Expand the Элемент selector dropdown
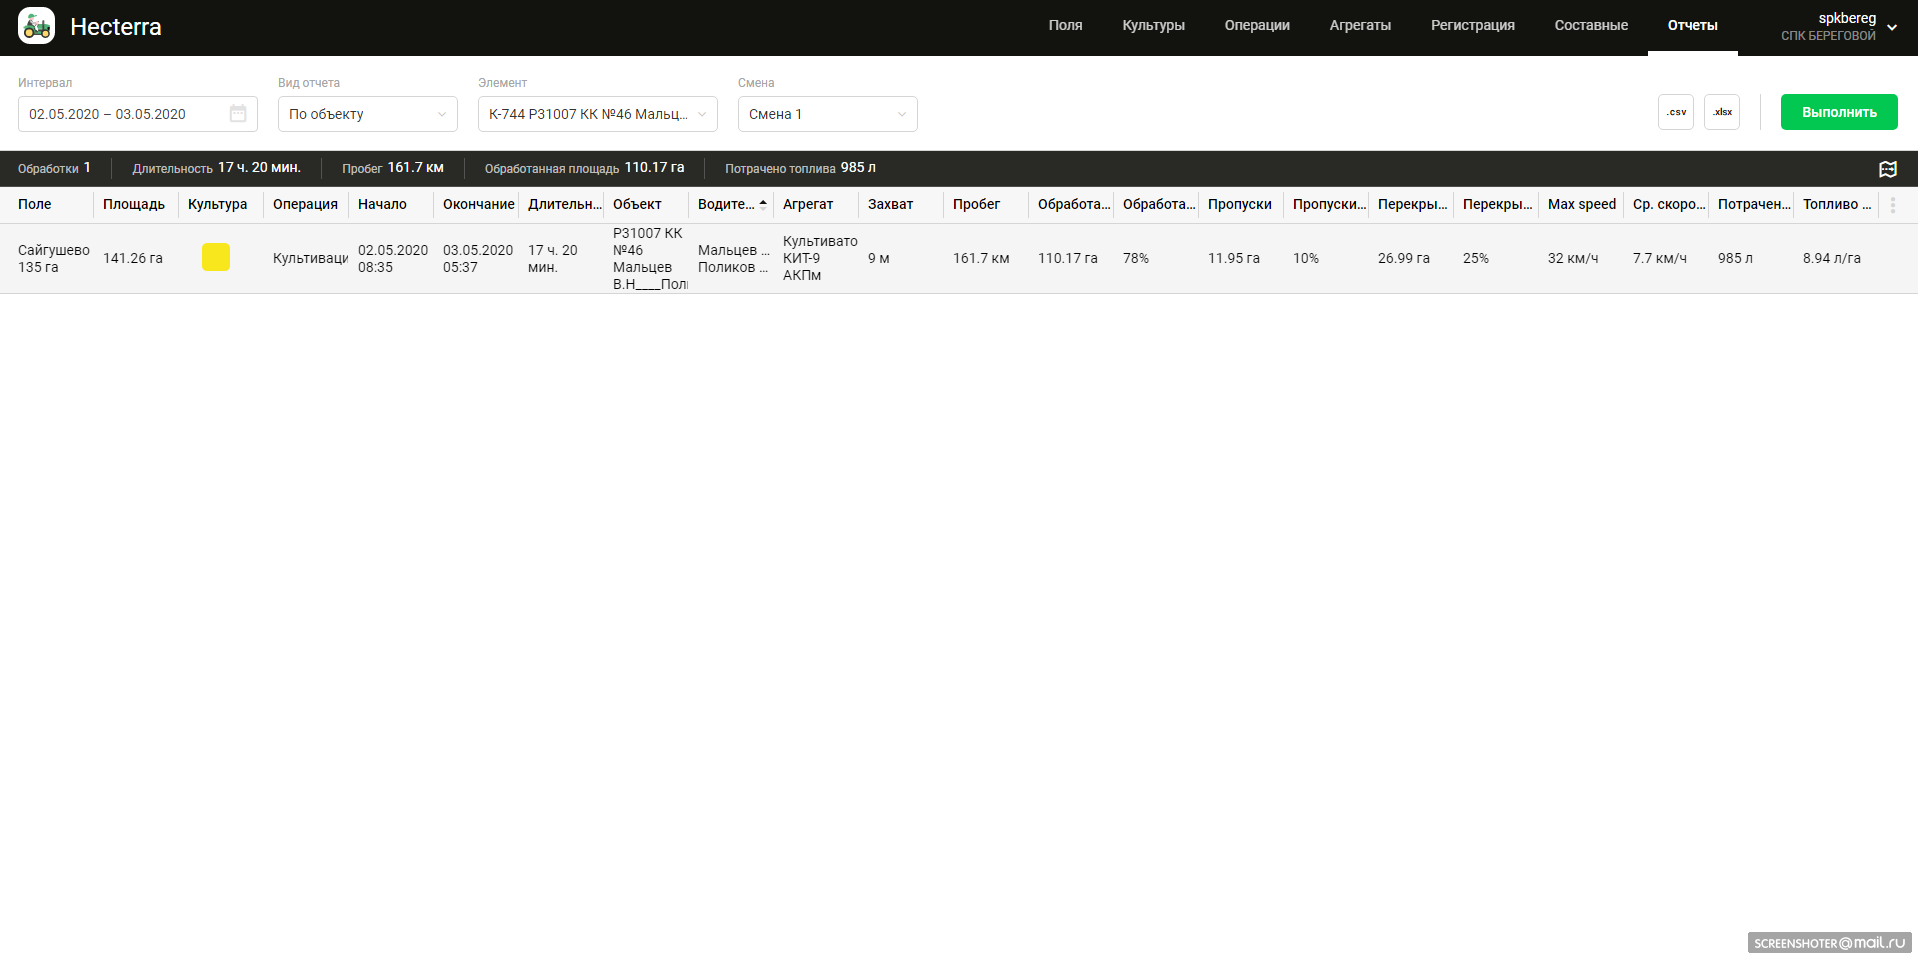Screen dimensions: 1918x959 597,114
